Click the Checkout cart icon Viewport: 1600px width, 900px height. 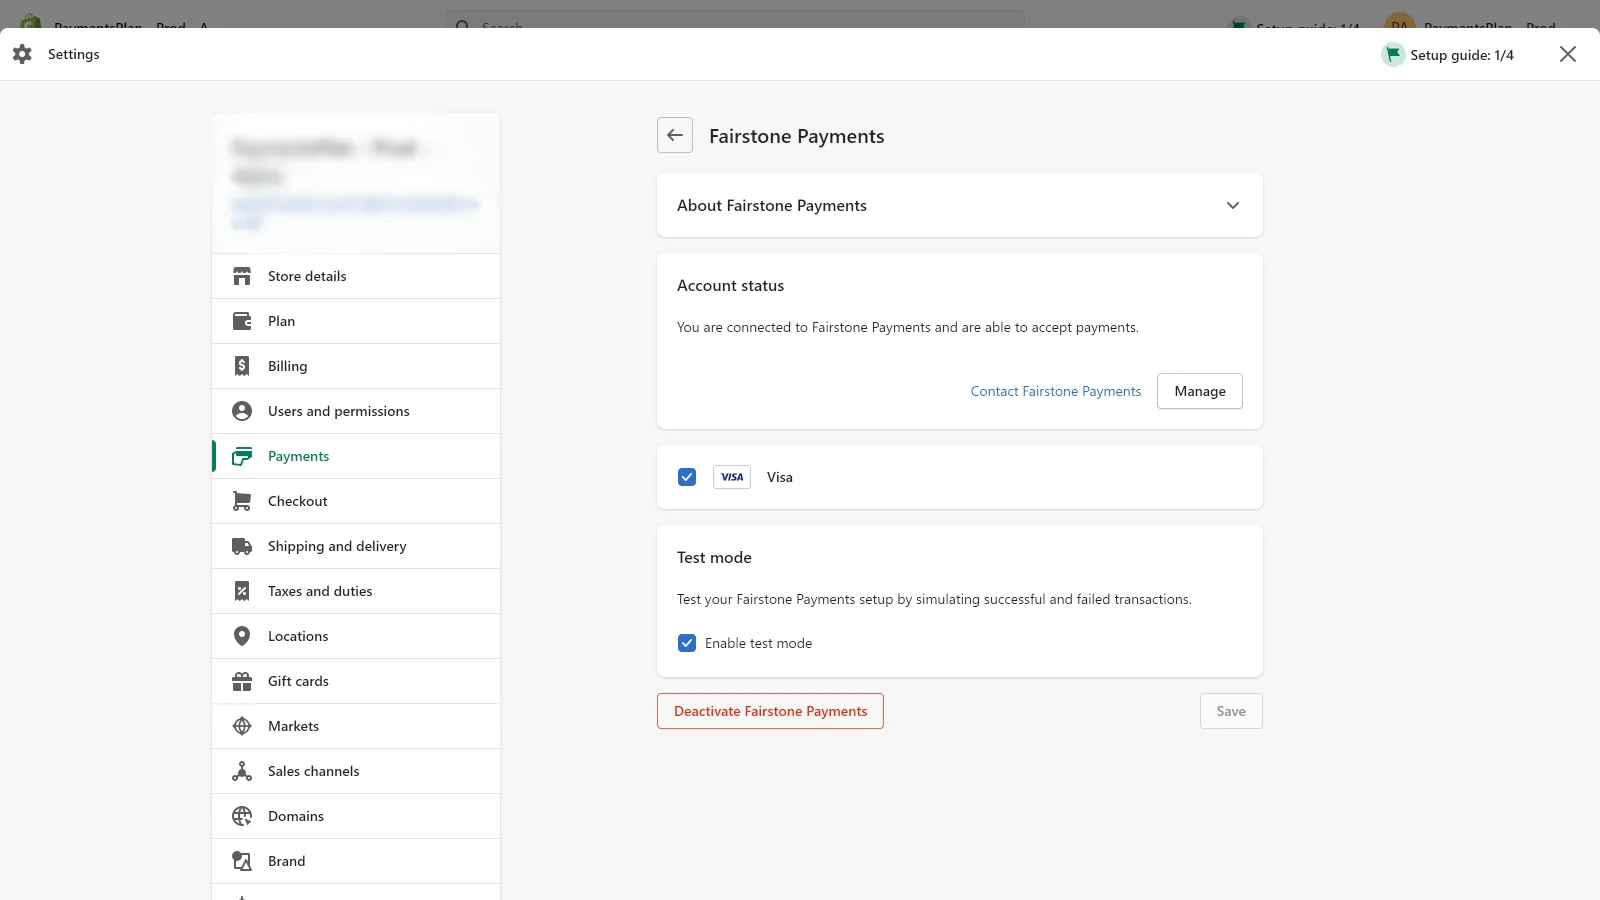[x=242, y=501]
